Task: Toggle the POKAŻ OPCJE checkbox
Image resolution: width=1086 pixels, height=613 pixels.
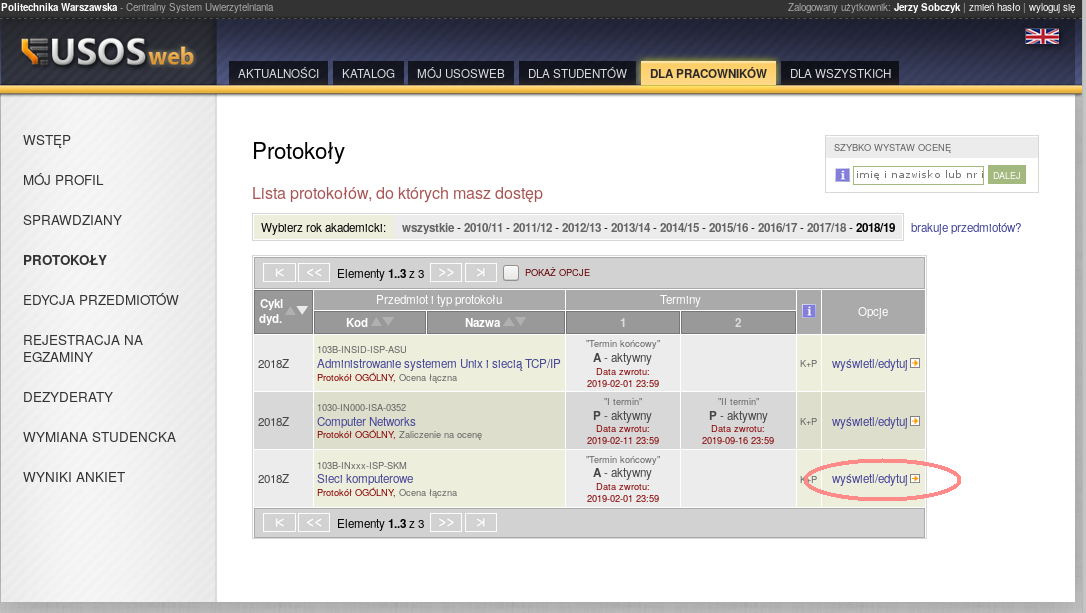Action: [x=511, y=273]
